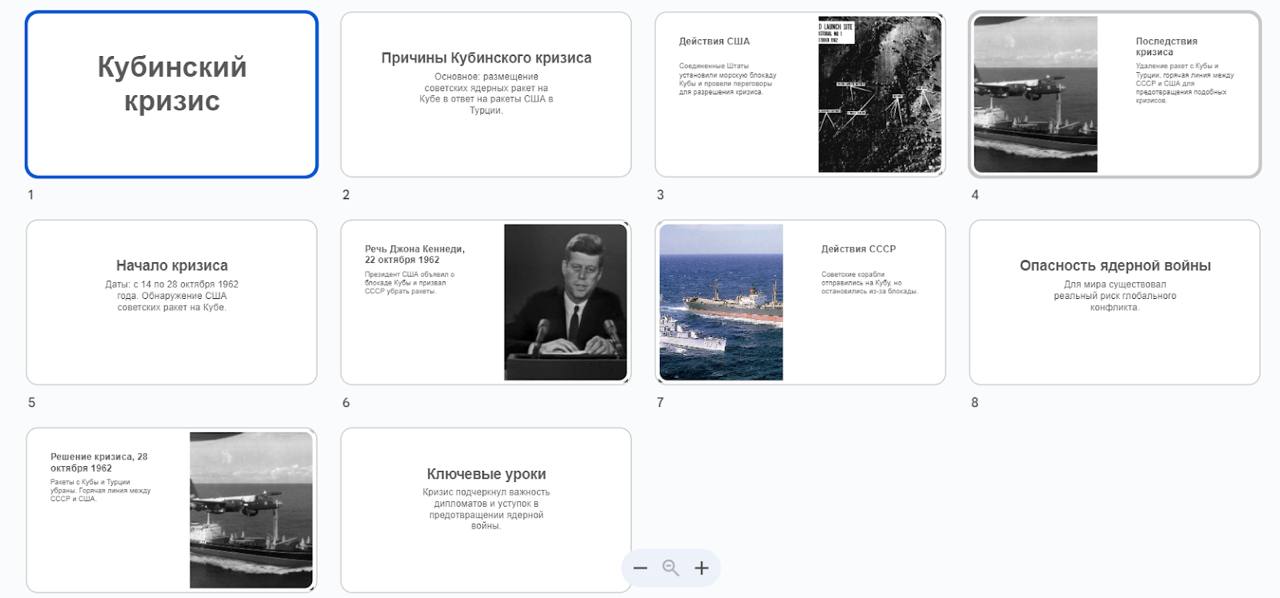Click the heading Действия США
Screen dimensions: 1280x598
coord(714,41)
